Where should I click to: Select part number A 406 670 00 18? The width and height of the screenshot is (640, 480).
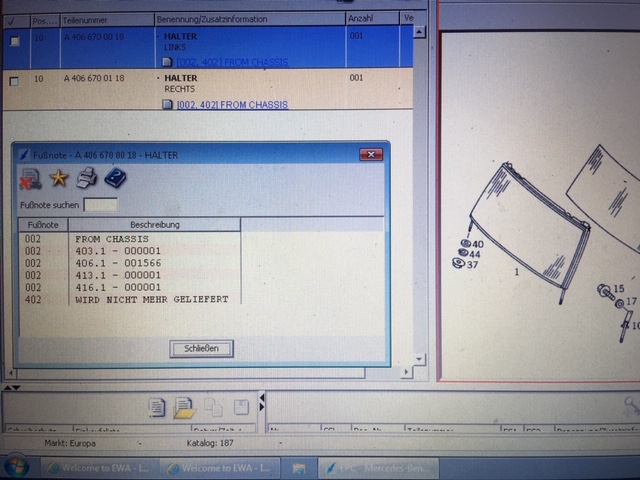94,37
